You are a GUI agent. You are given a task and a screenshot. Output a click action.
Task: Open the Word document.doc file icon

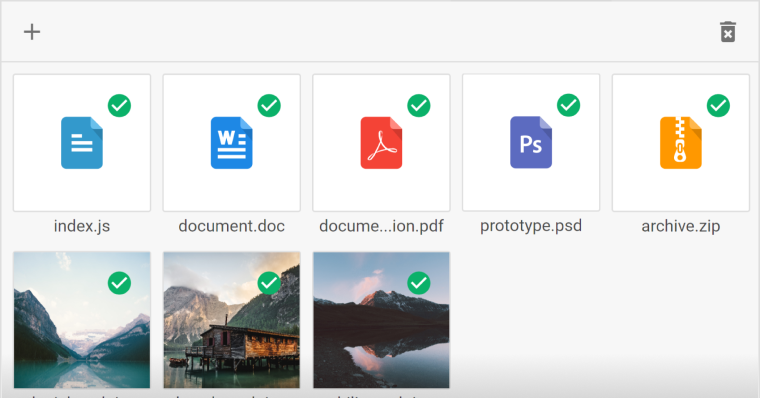point(232,143)
